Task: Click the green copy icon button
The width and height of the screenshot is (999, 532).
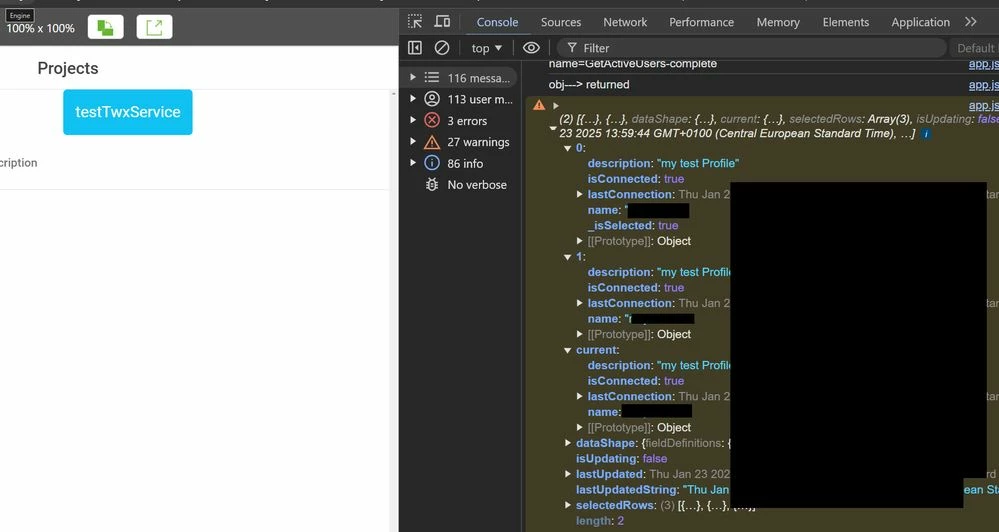Action: click(x=106, y=27)
